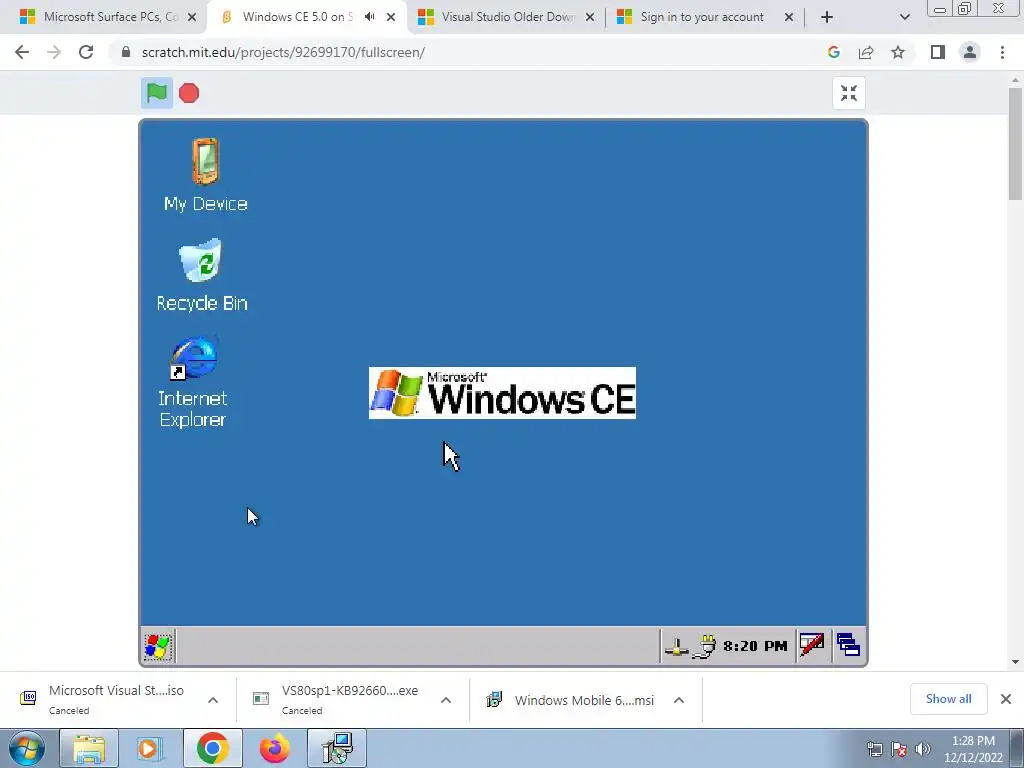1024x768 pixels.
Task: Select the Recycle Bin desktop icon
Action: coord(202,275)
